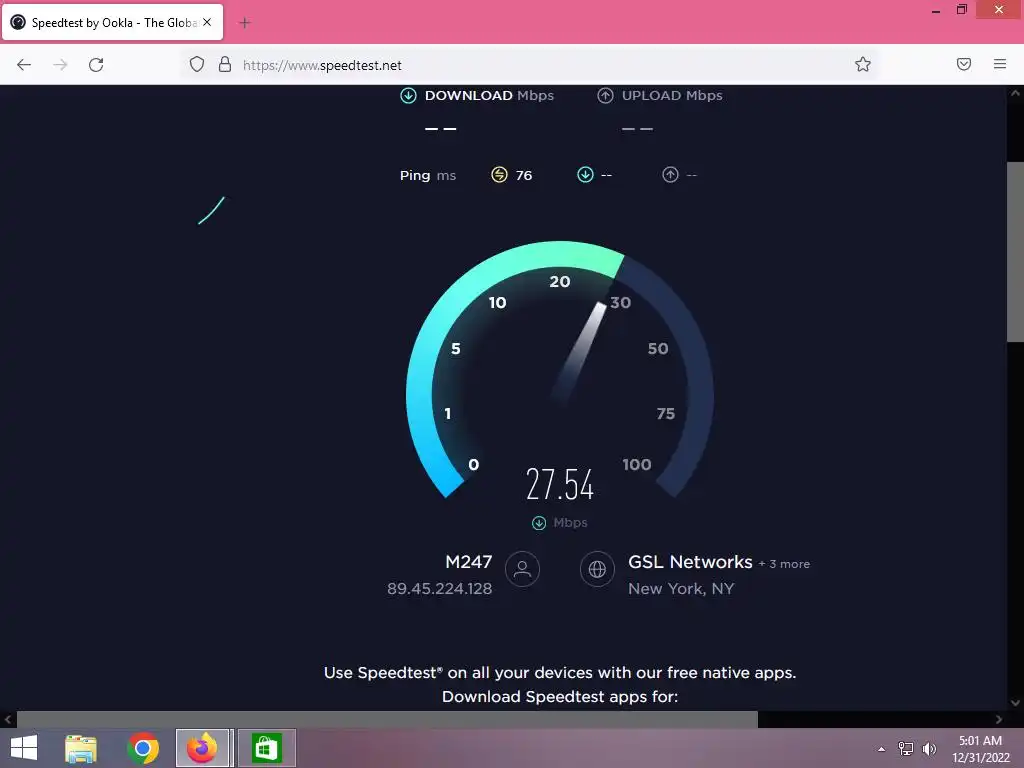Click the GSL Networks server name
1024x768 pixels.
(690, 562)
